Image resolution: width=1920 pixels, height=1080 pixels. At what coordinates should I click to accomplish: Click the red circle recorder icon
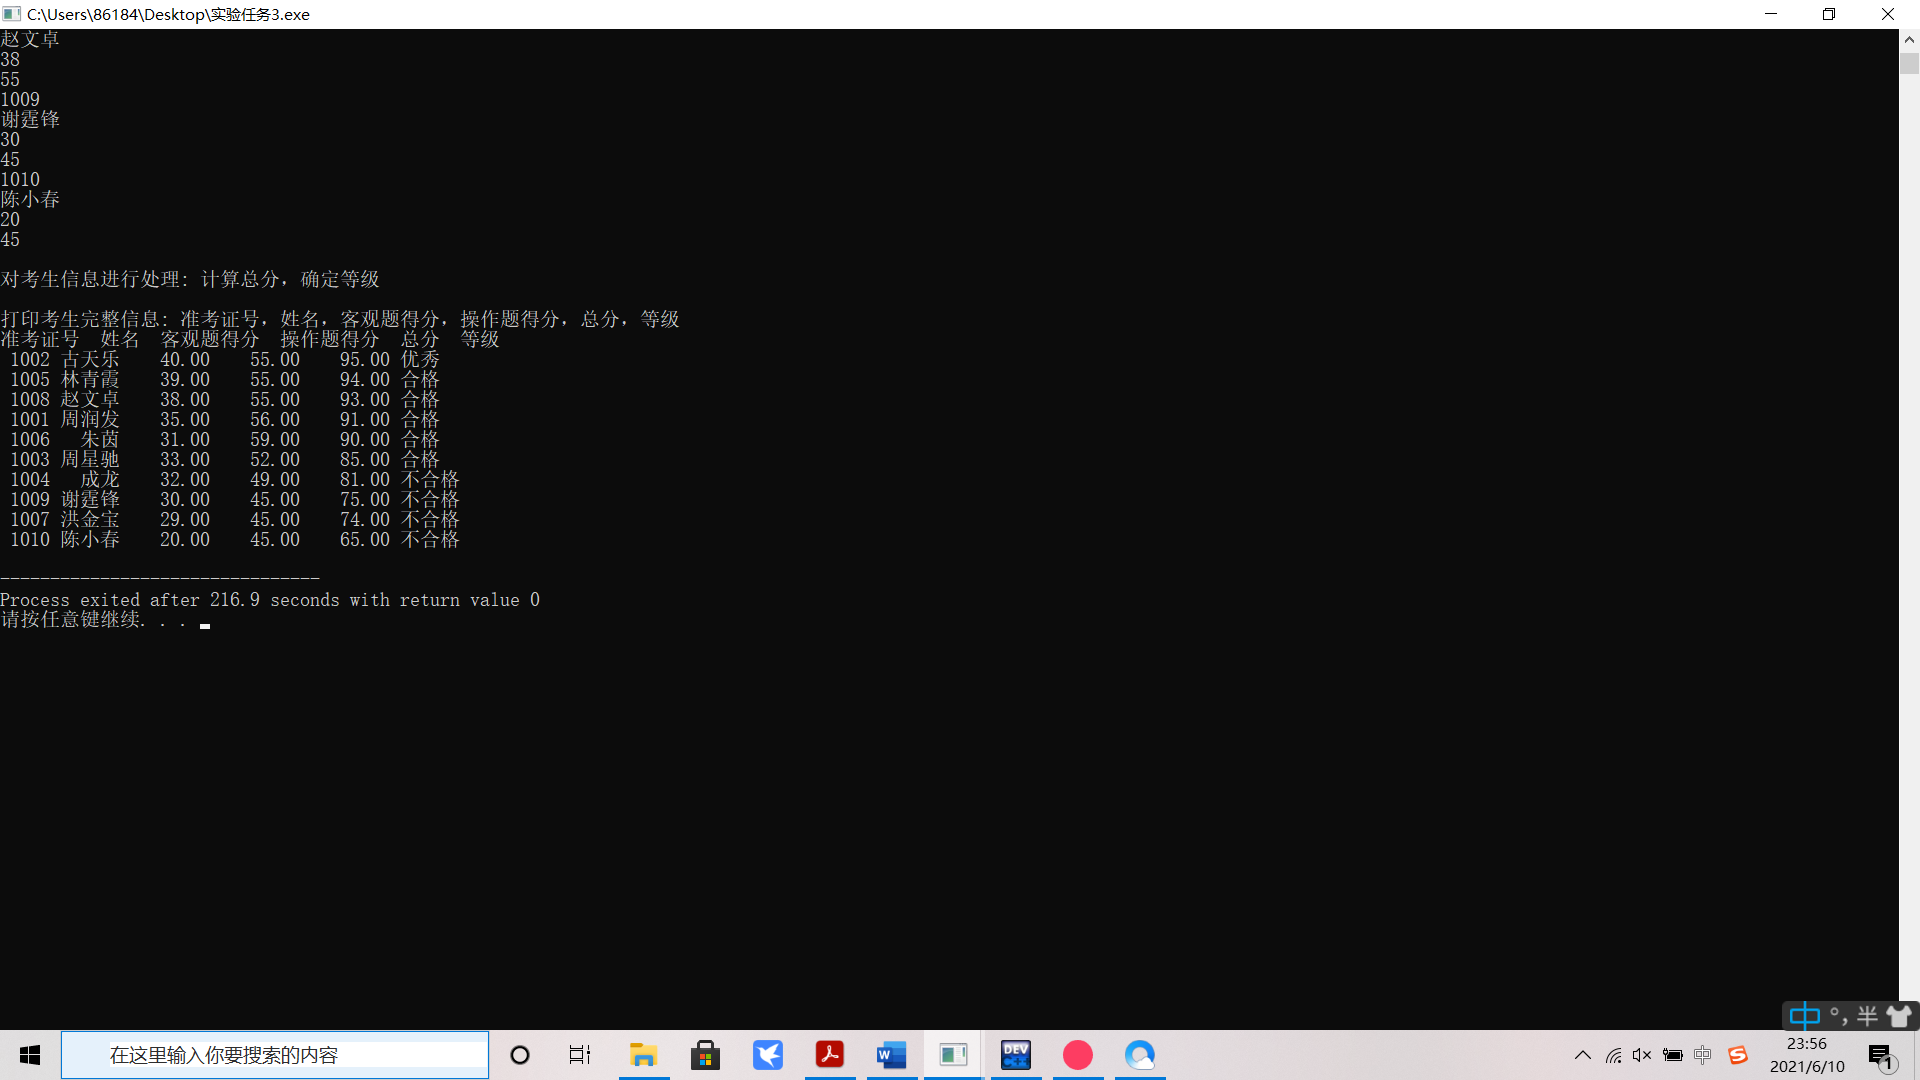coord(1077,1055)
